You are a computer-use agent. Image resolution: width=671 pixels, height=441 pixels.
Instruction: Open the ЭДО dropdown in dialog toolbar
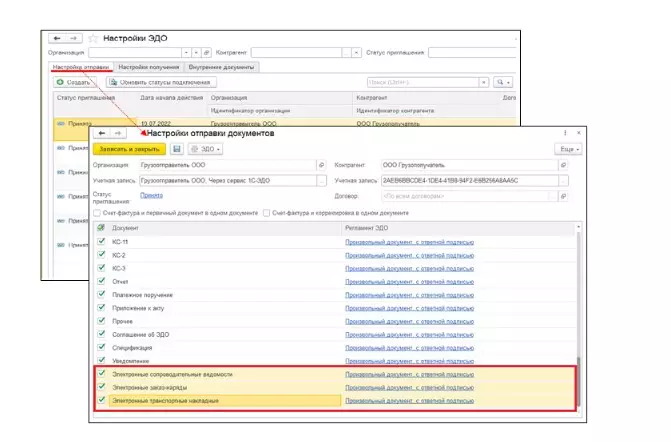coord(205,148)
